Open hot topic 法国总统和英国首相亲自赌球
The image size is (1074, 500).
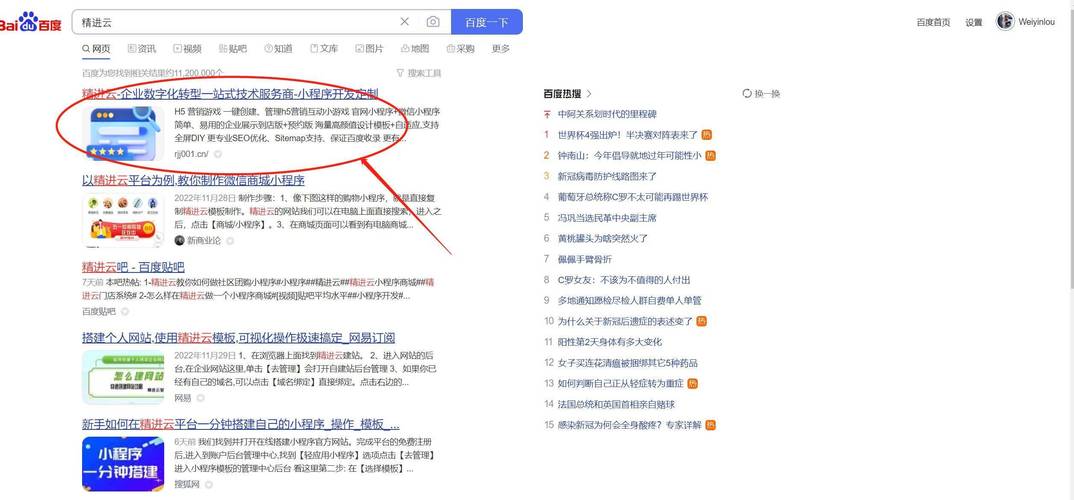point(616,404)
